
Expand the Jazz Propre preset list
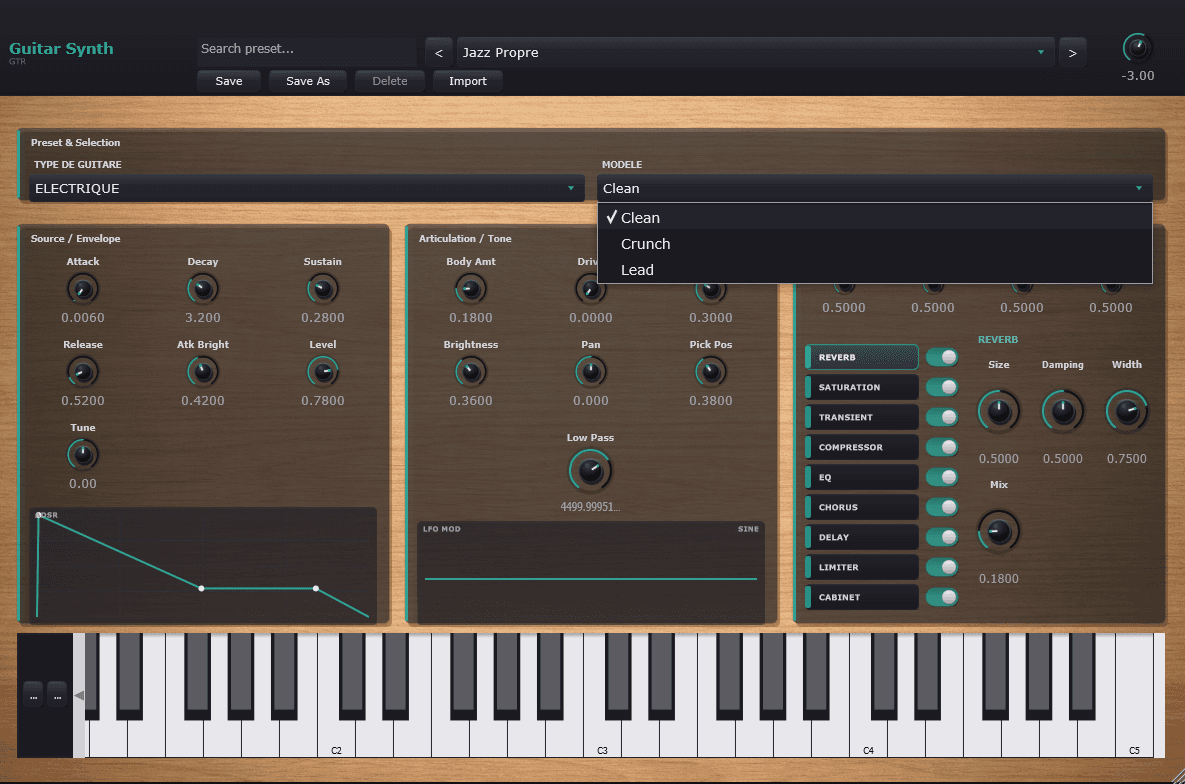point(755,53)
